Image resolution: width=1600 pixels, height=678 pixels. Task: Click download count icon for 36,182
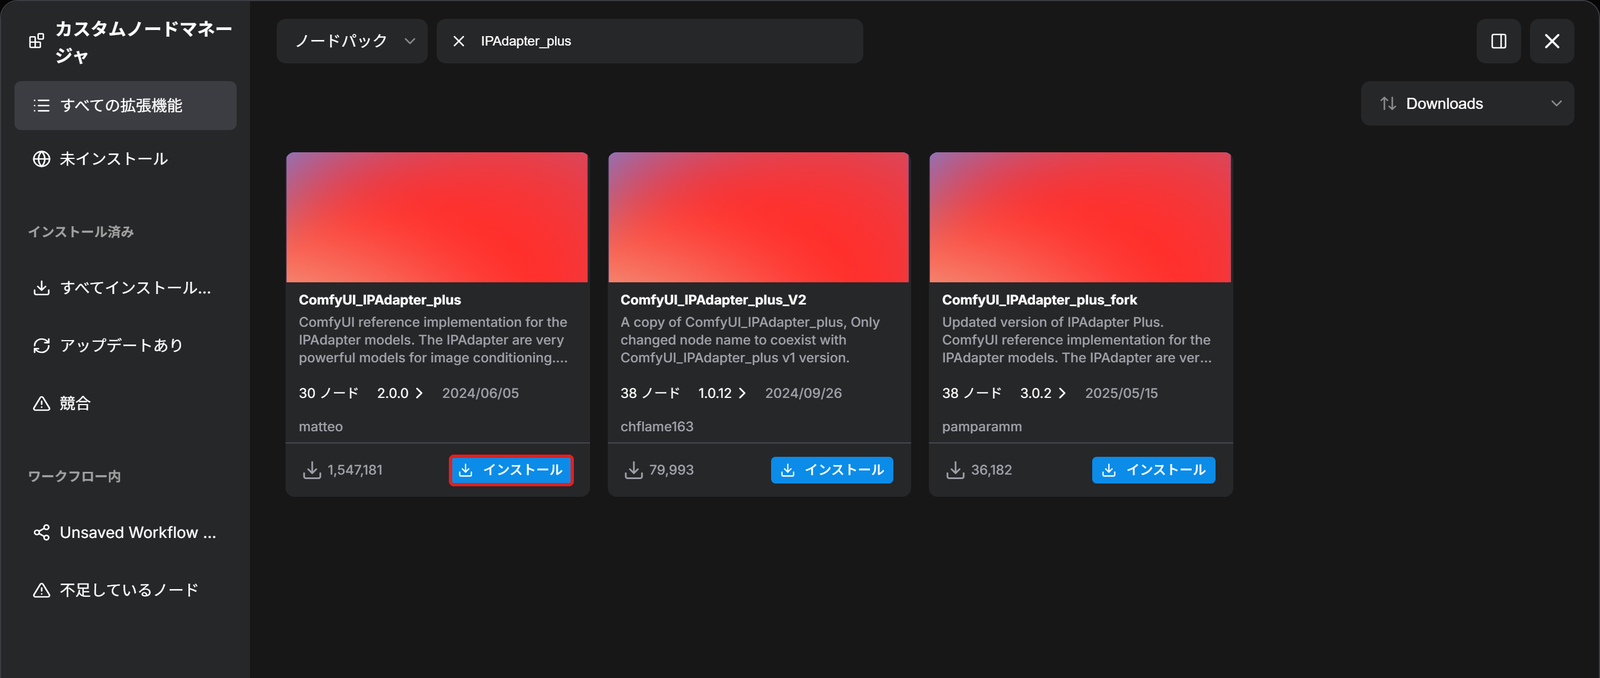point(956,470)
